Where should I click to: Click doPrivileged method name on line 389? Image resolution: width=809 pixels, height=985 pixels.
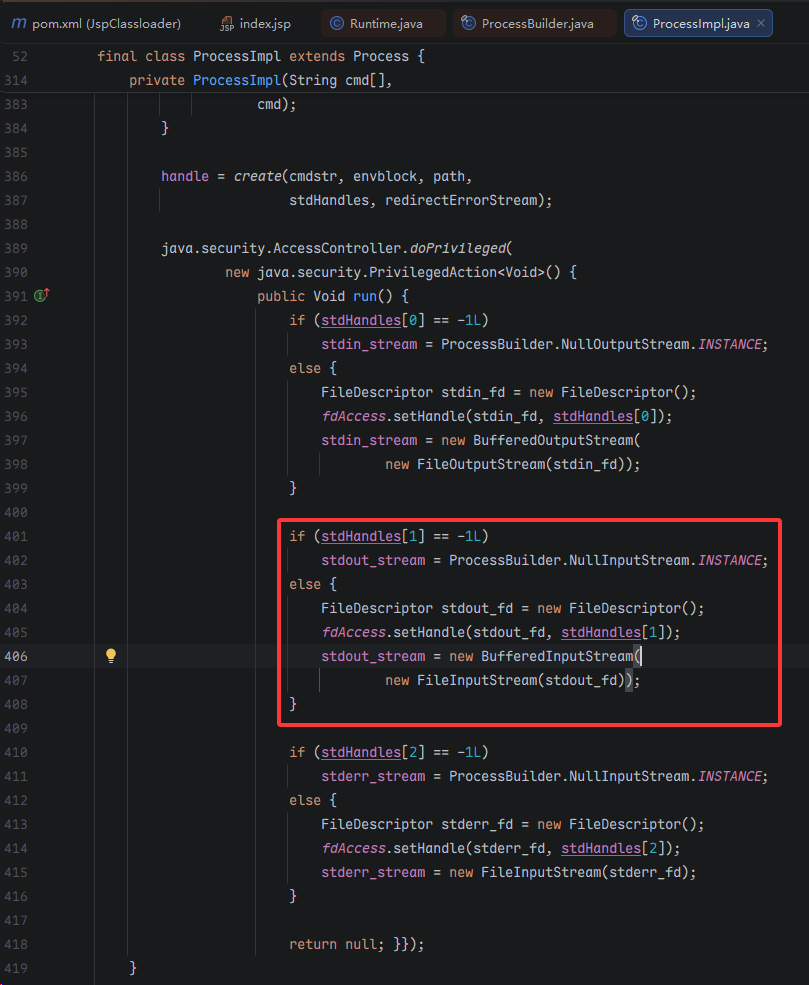[457, 248]
